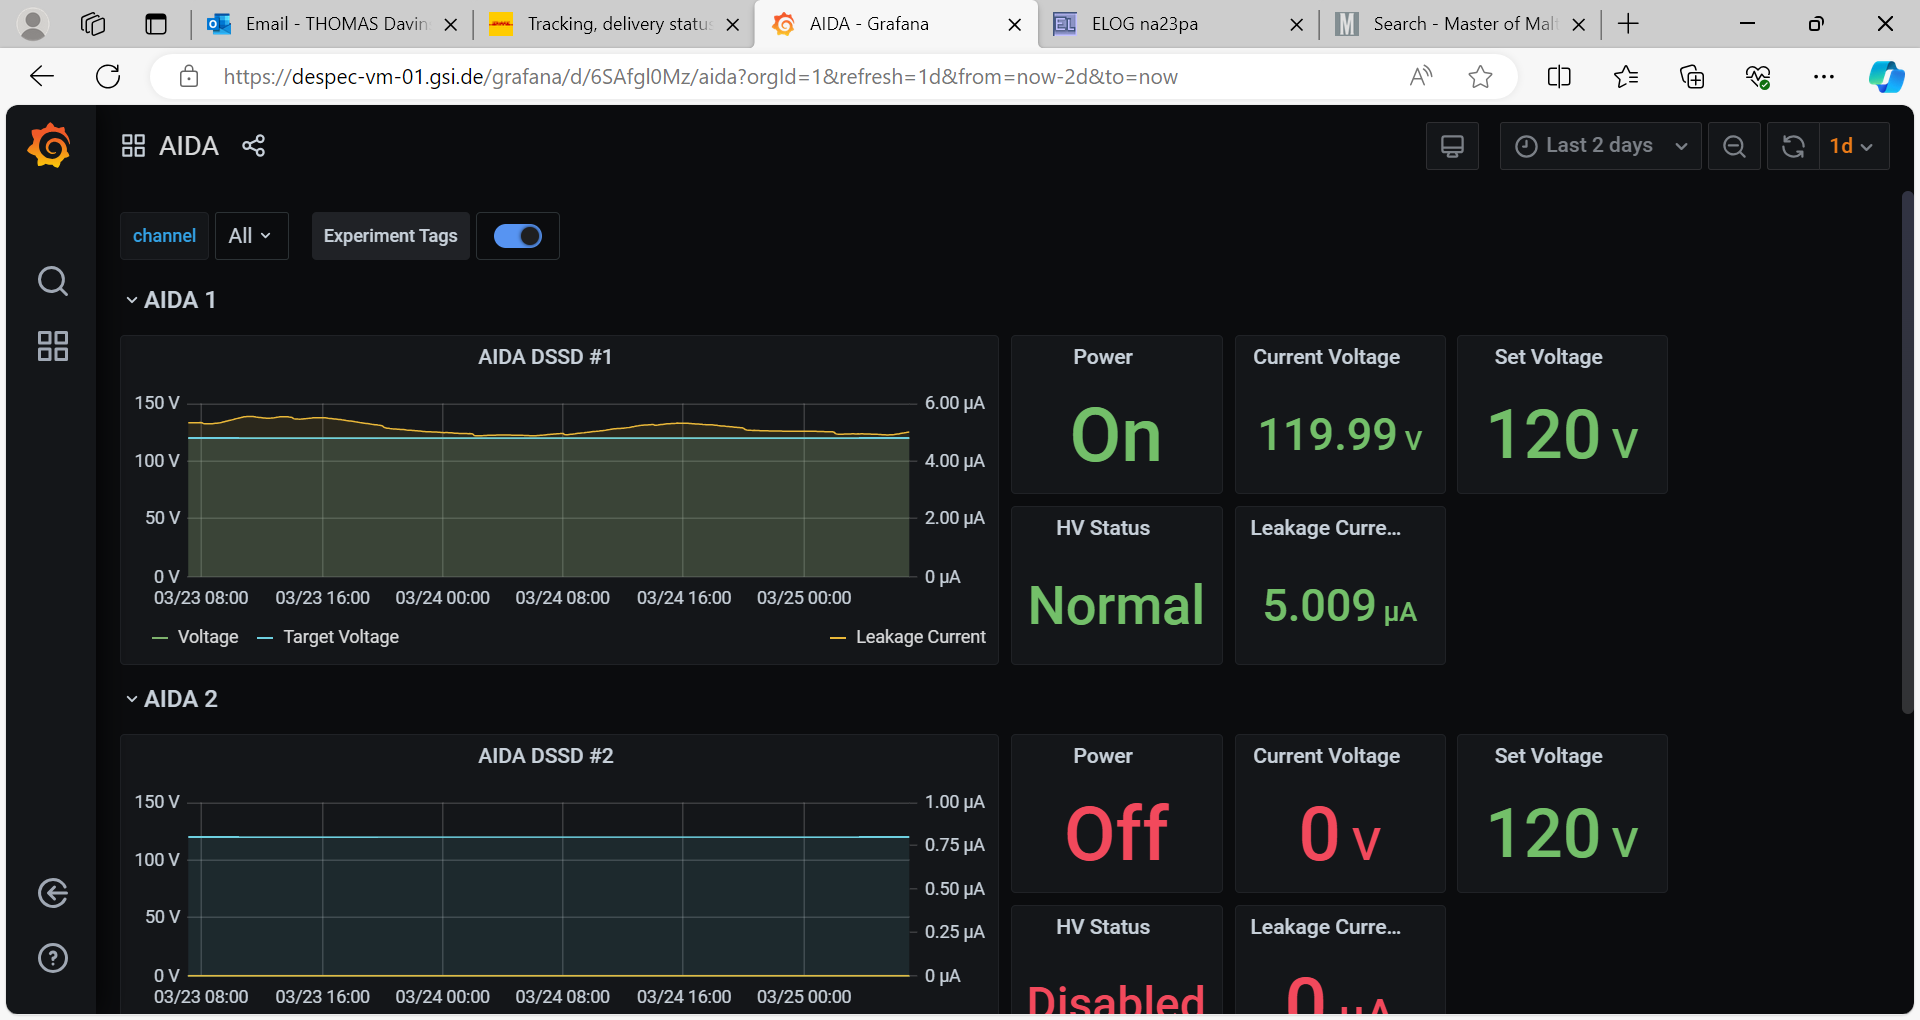Open a new browser tab
1920x1020 pixels.
coord(1628,24)
